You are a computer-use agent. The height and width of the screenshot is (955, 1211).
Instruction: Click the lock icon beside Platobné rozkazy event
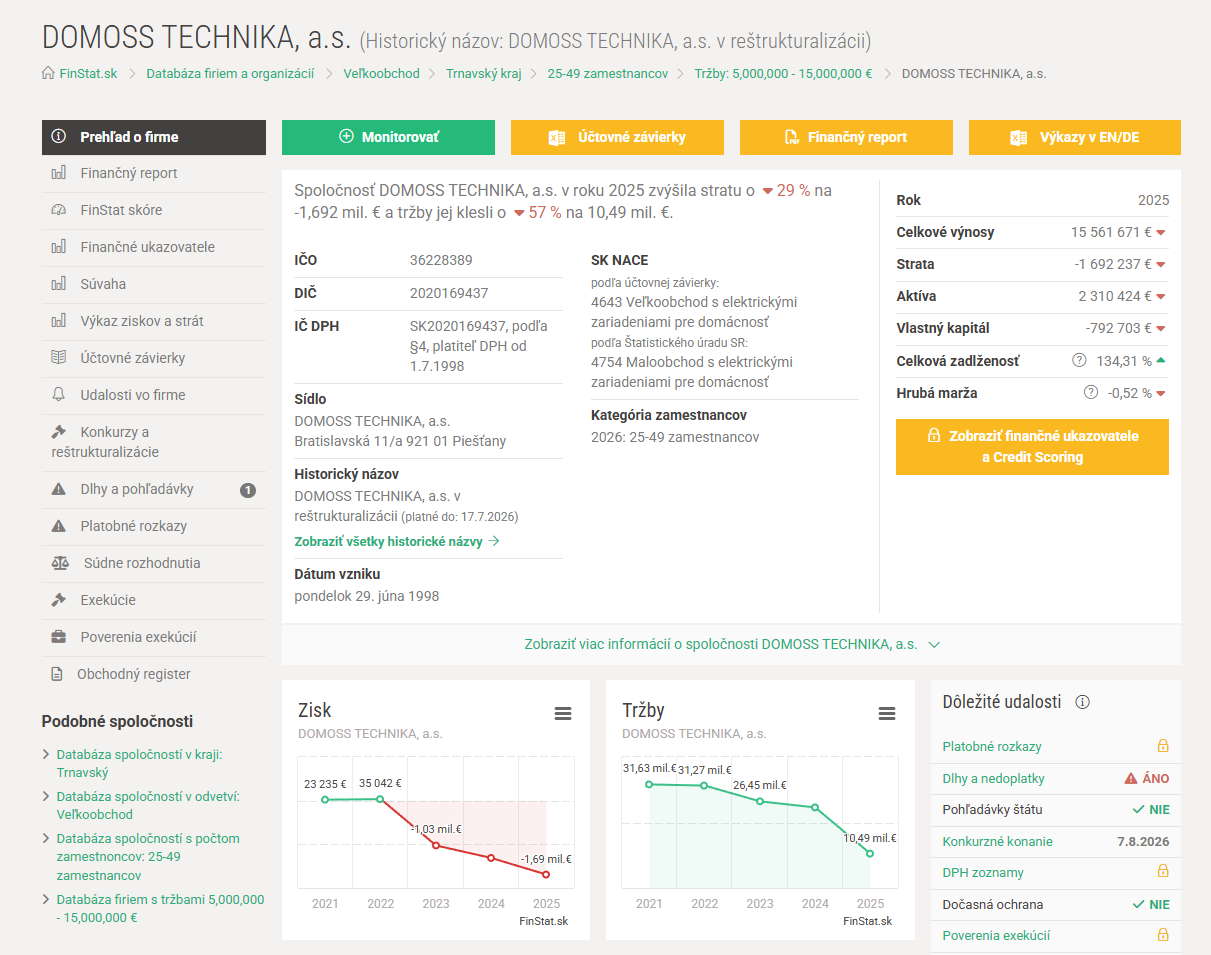[1163, 746]
